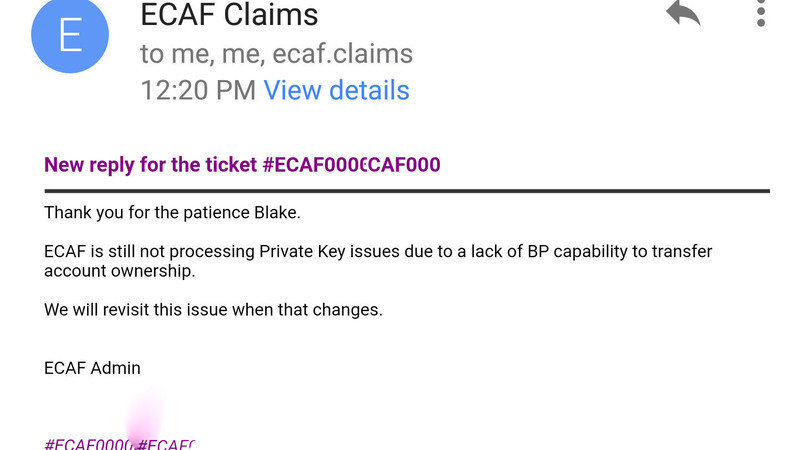Screen dimensions: 800x450
Task: Select the sender name ECAF Claims
Action: [x=229, y=15]
